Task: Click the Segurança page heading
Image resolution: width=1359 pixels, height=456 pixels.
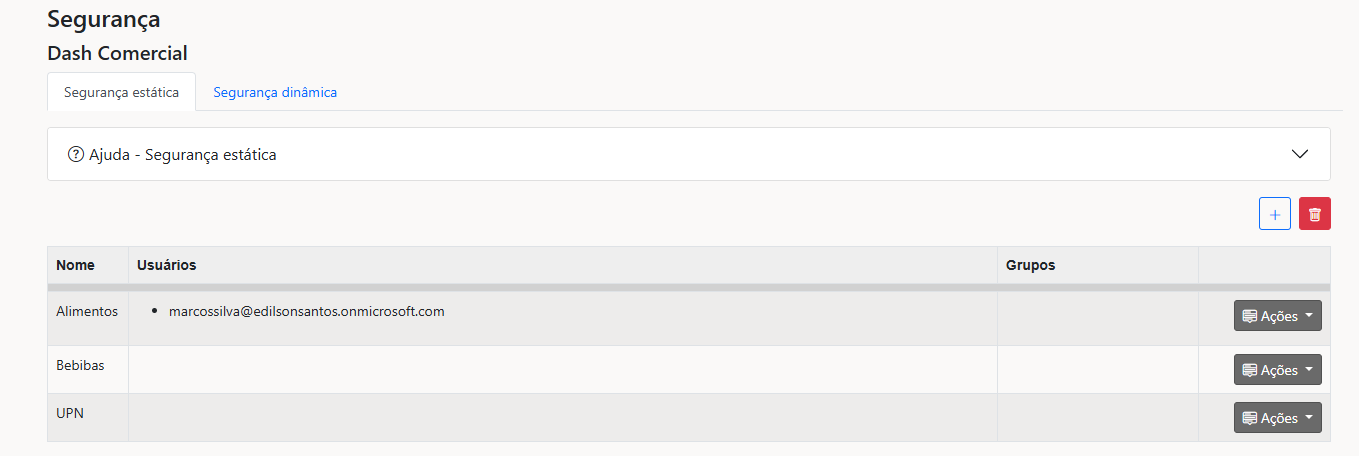Action: [x=103, y=19]
